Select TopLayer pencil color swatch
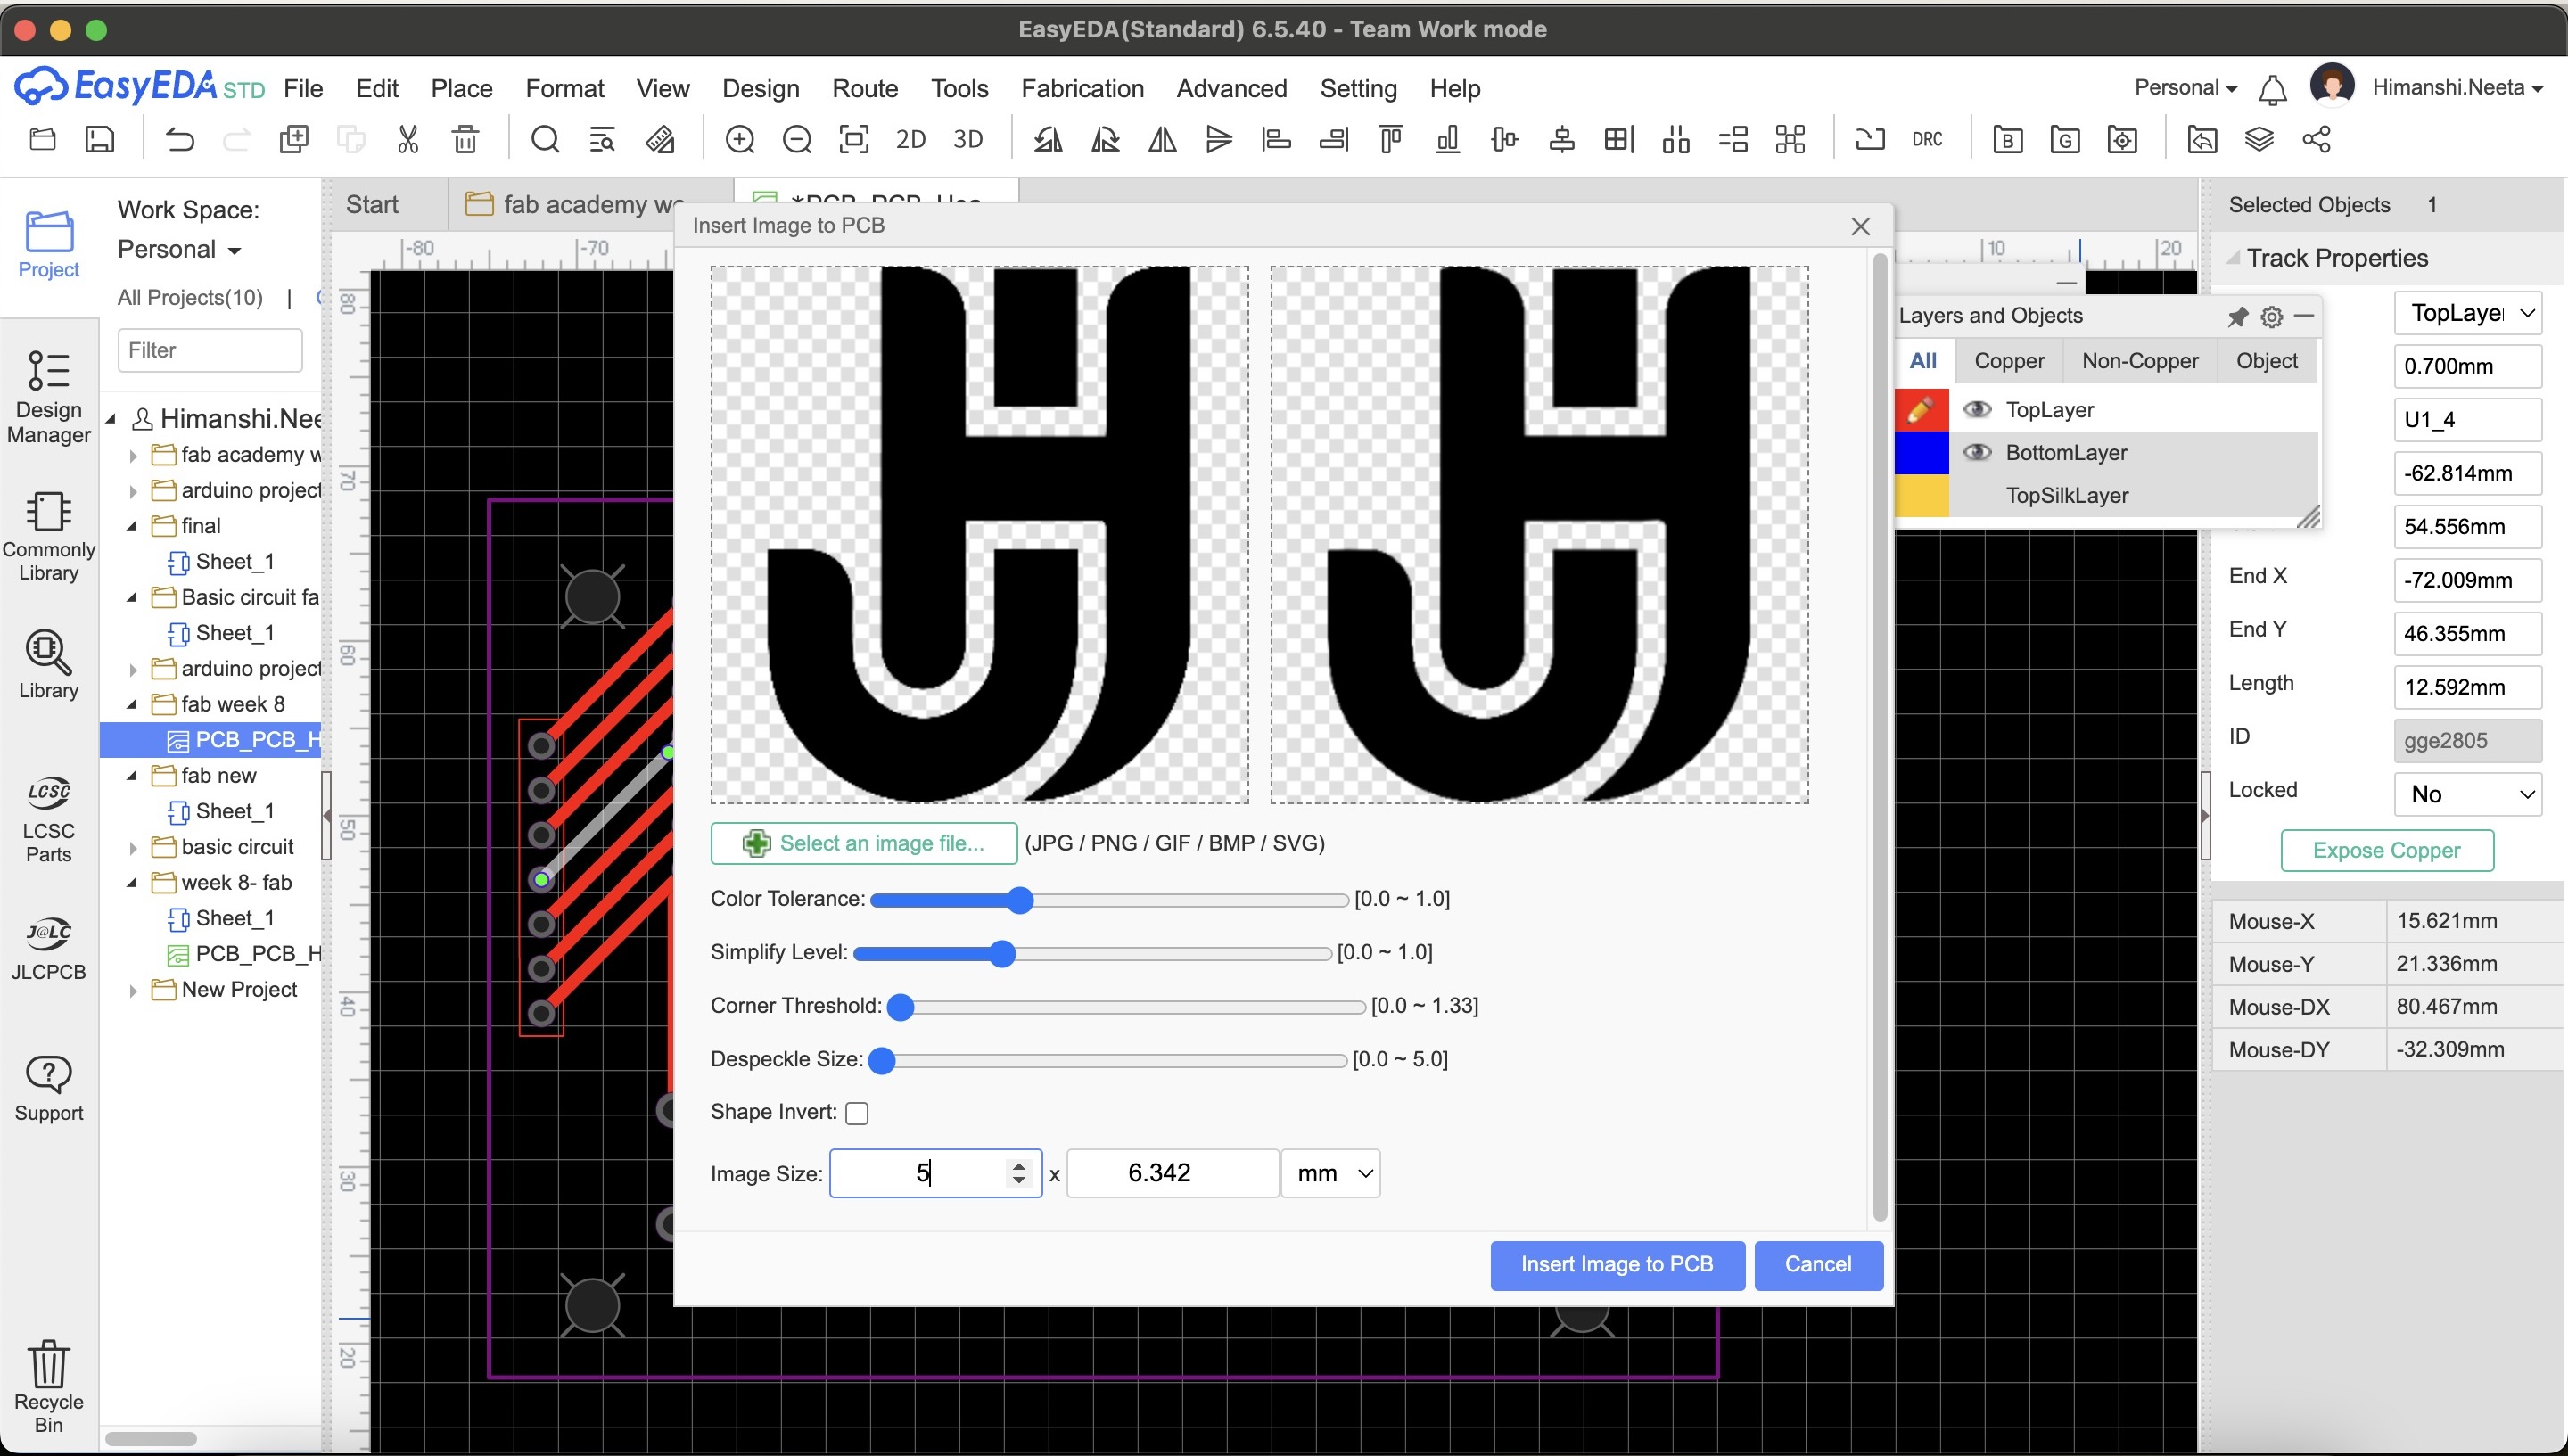This screenshot has width=2568, height=1456. (1921, 410)
